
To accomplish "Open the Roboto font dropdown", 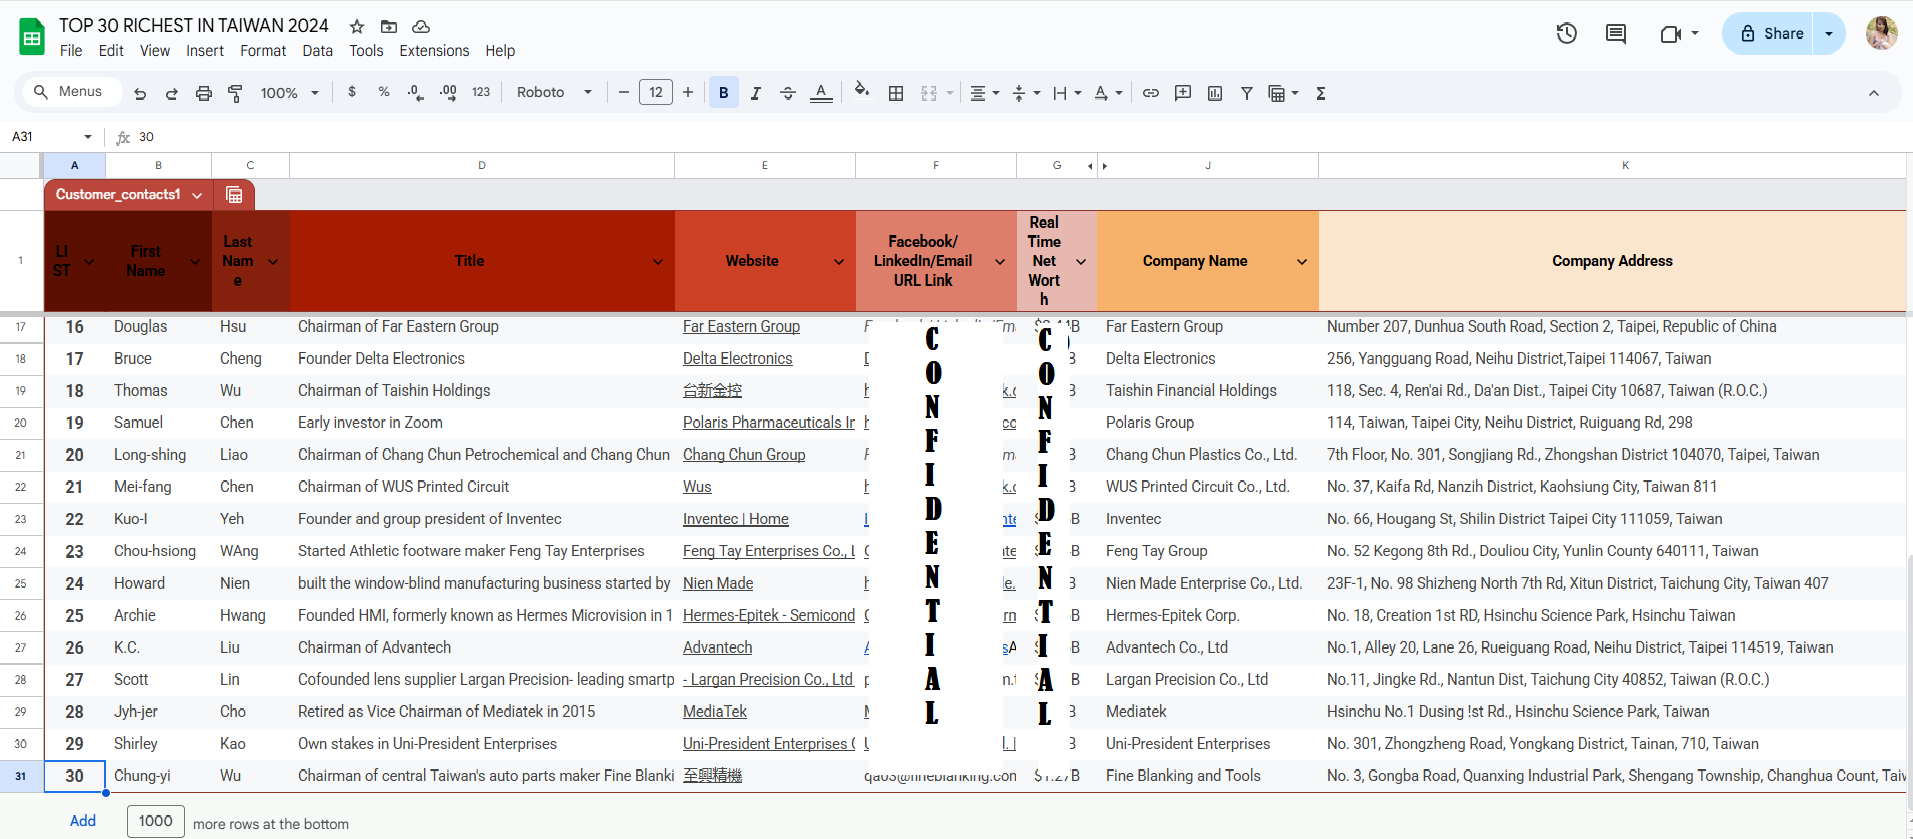I will (x=554, y=92).
